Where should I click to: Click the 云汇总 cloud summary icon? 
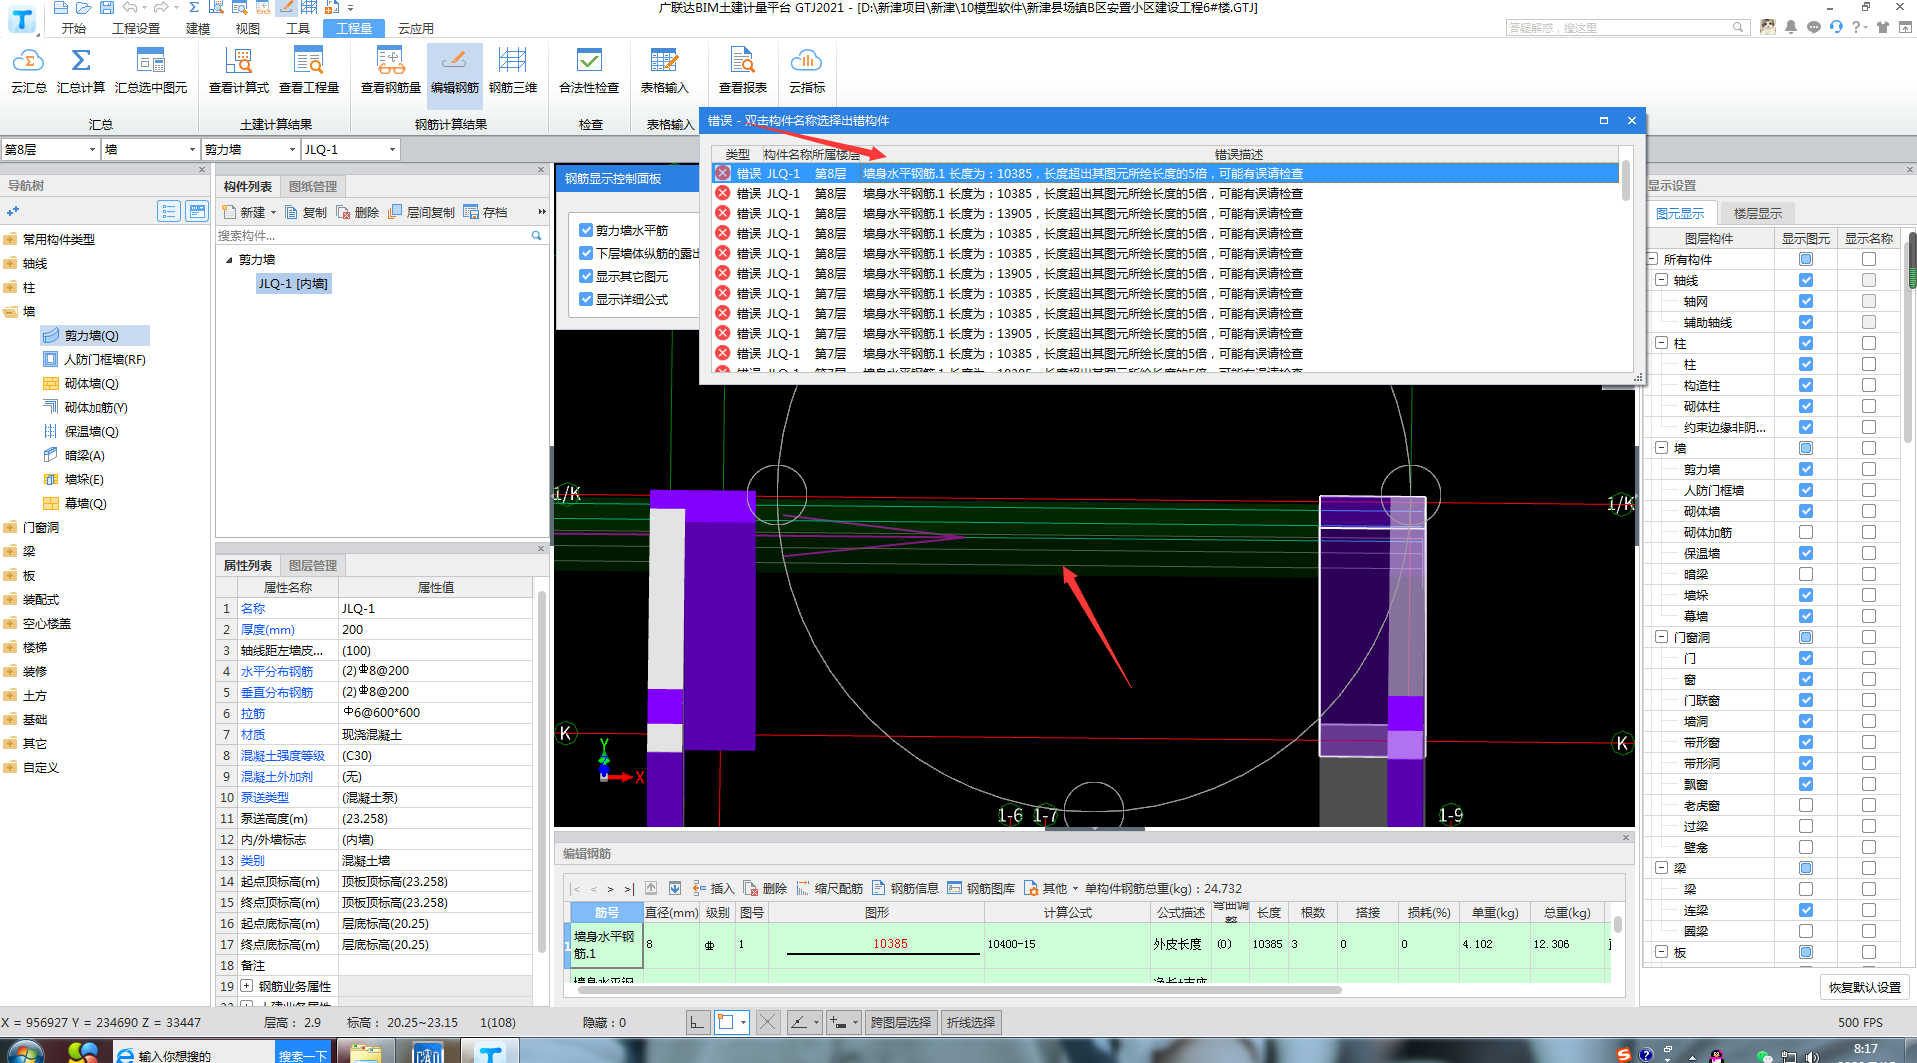tap(29, 70)
